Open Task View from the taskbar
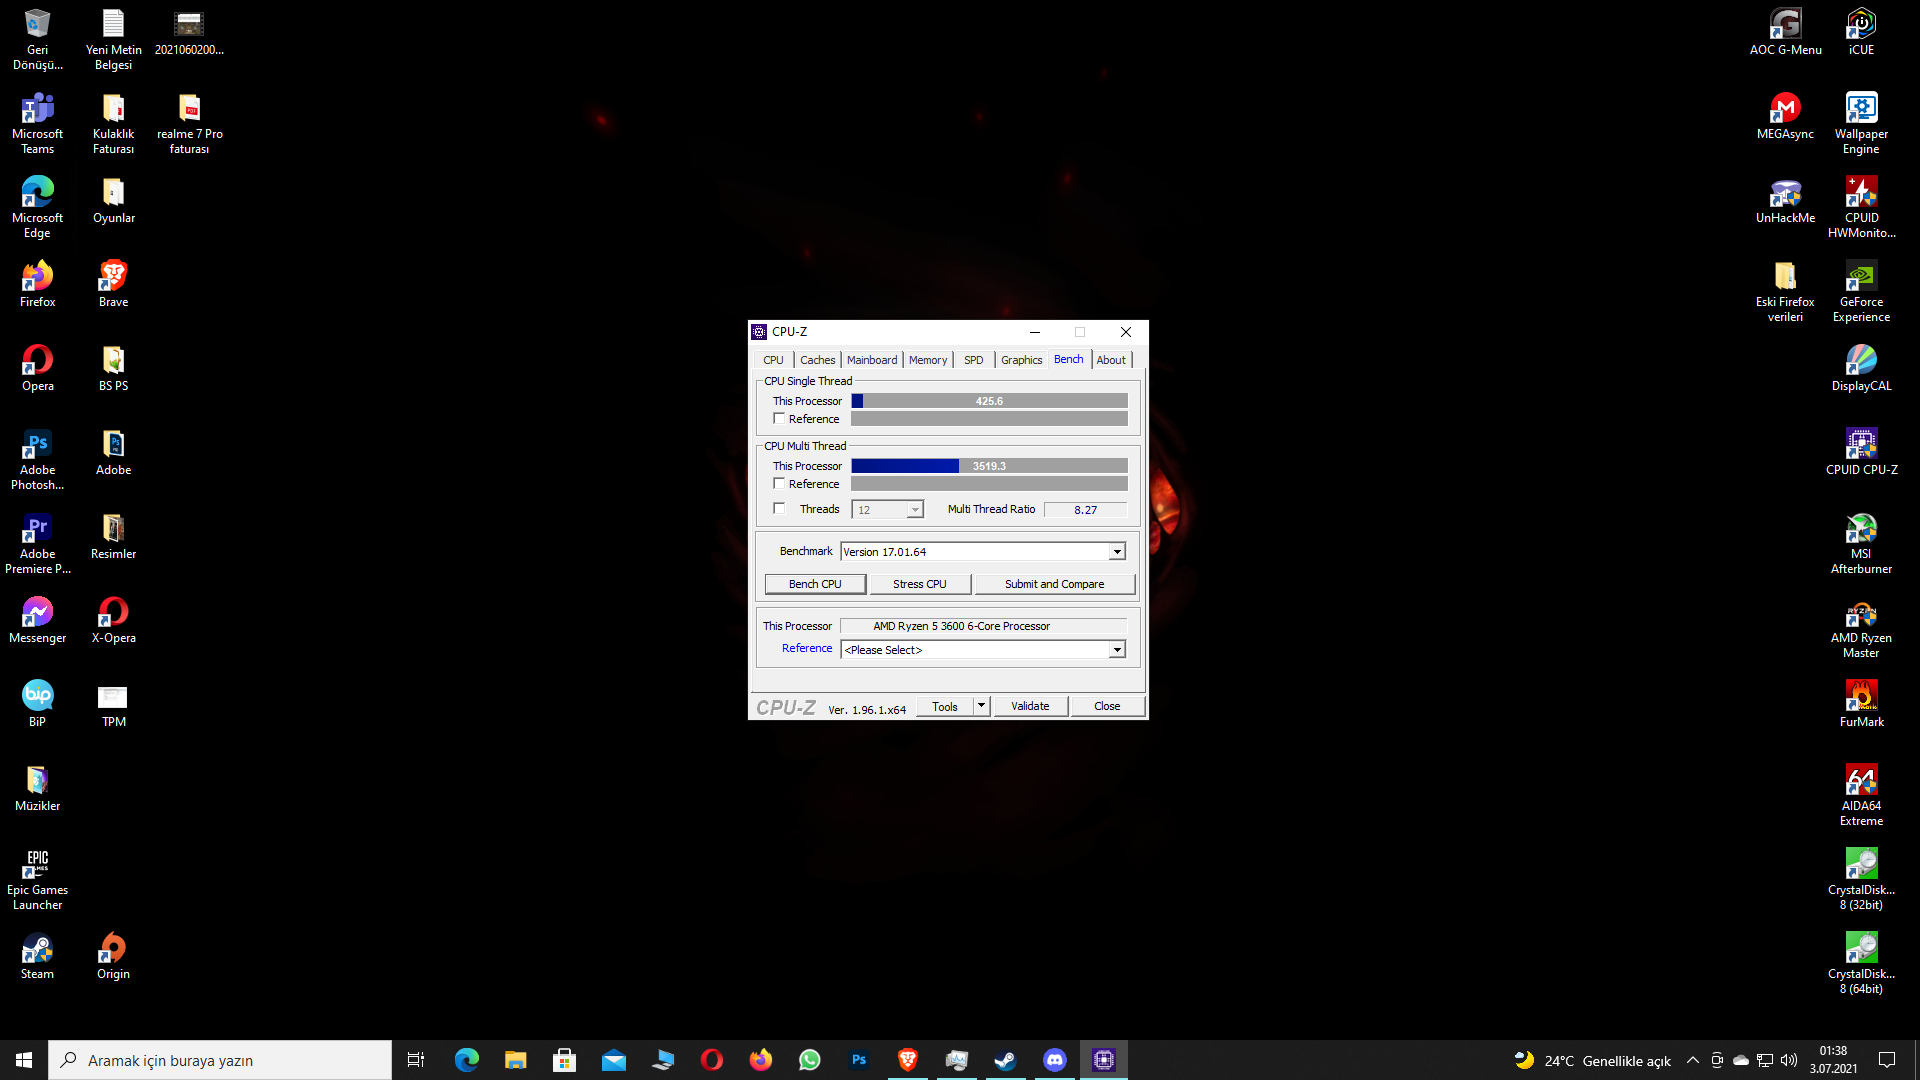 [416, 1060]
